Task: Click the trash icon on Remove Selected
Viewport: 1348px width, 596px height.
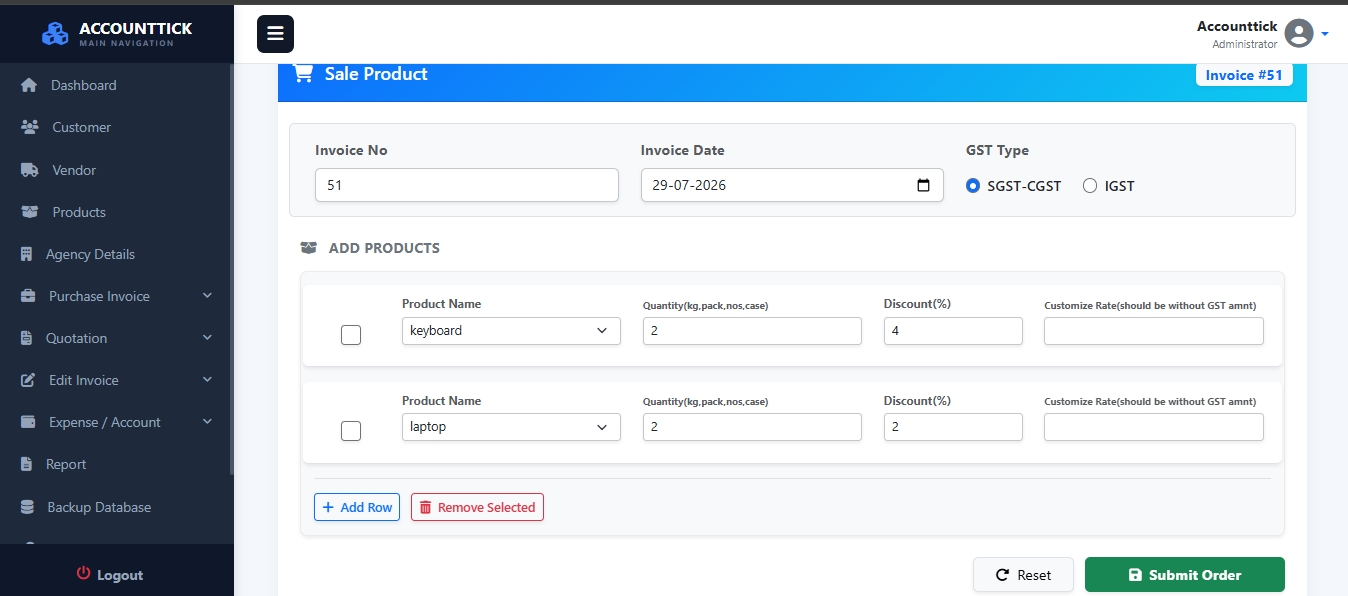Action: (425, 507)
